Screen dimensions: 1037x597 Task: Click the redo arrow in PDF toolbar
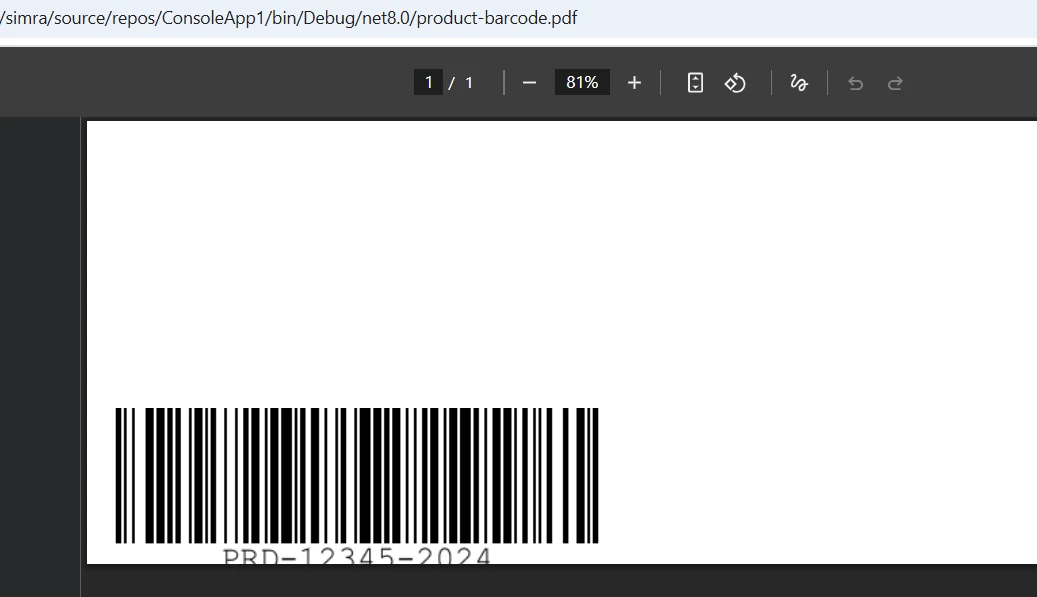click(896, 83)
